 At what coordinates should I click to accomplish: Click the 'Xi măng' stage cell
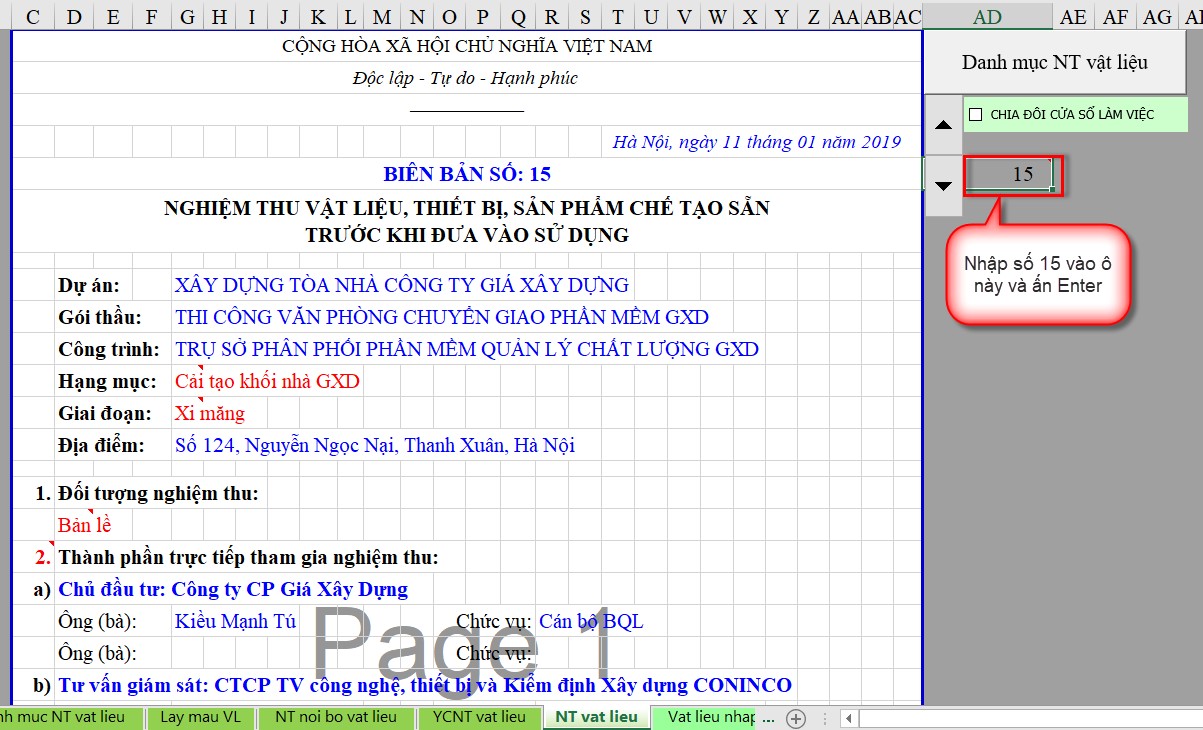tap(209, 413)
